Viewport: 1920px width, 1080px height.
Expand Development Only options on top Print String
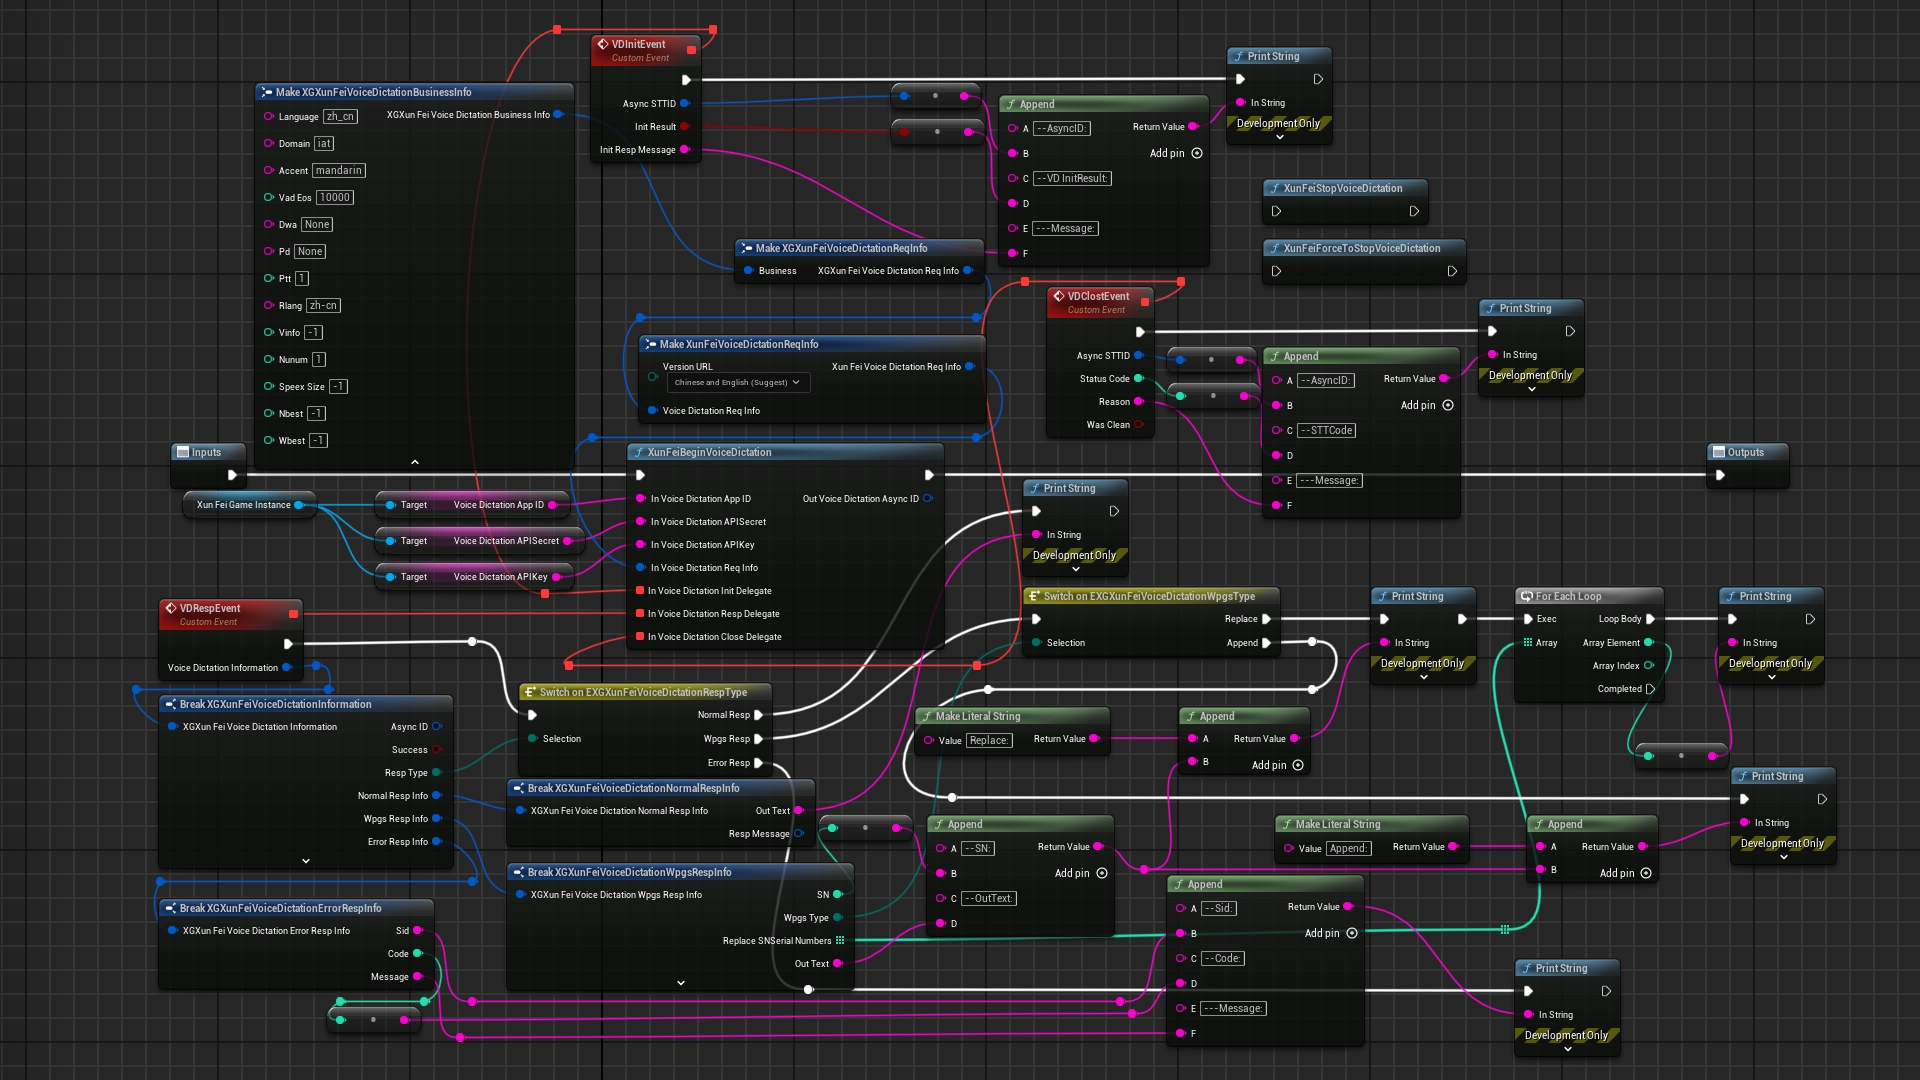[1280, 137]
